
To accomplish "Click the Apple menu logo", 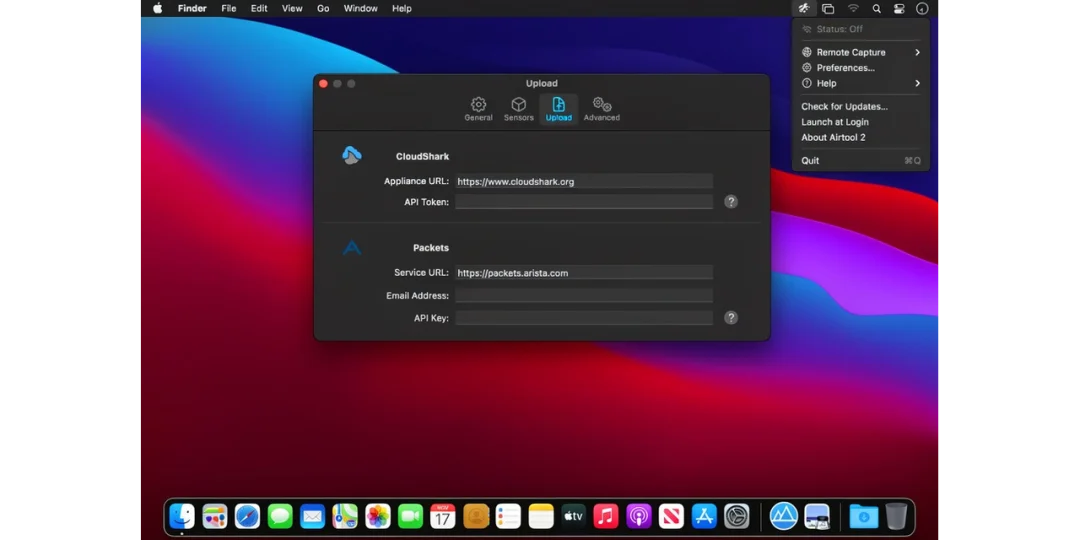I will pyautogui.click(x=158, y=8).
